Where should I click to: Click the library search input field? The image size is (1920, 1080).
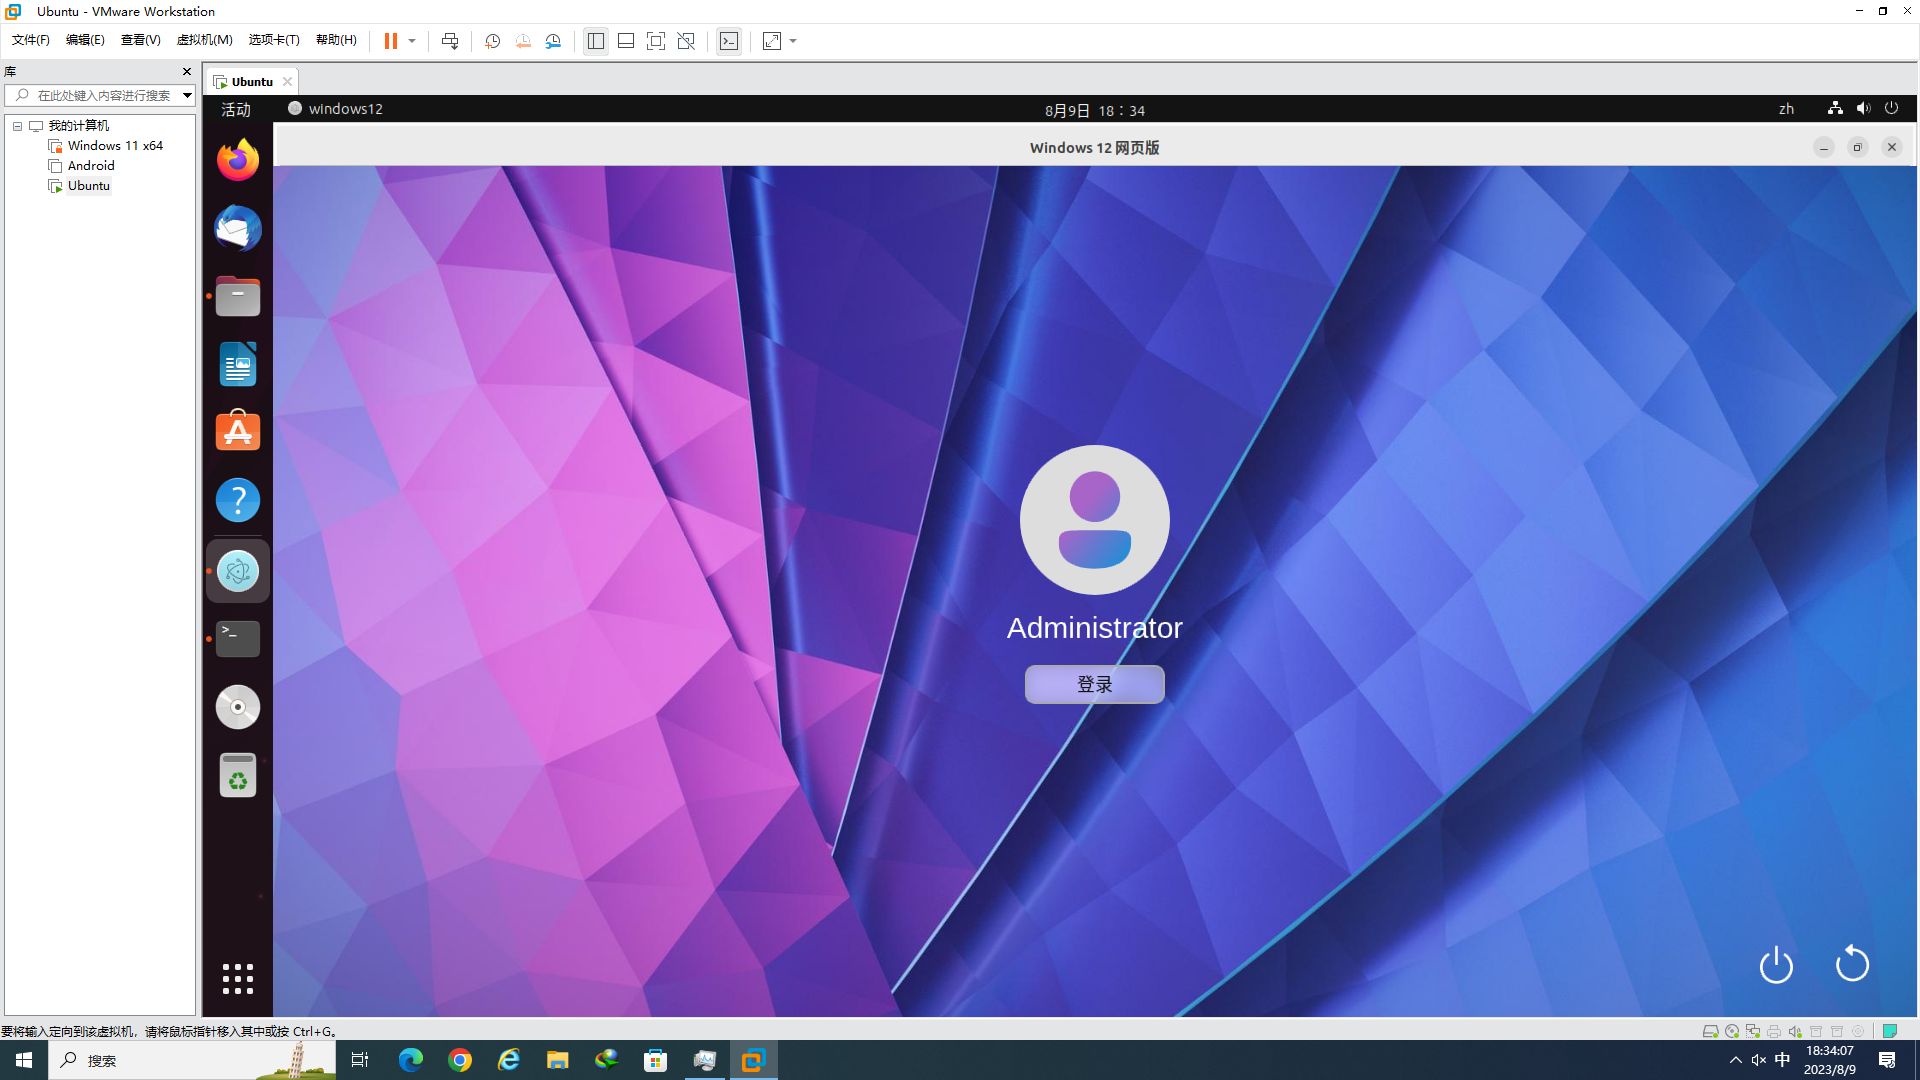[103, 96]
